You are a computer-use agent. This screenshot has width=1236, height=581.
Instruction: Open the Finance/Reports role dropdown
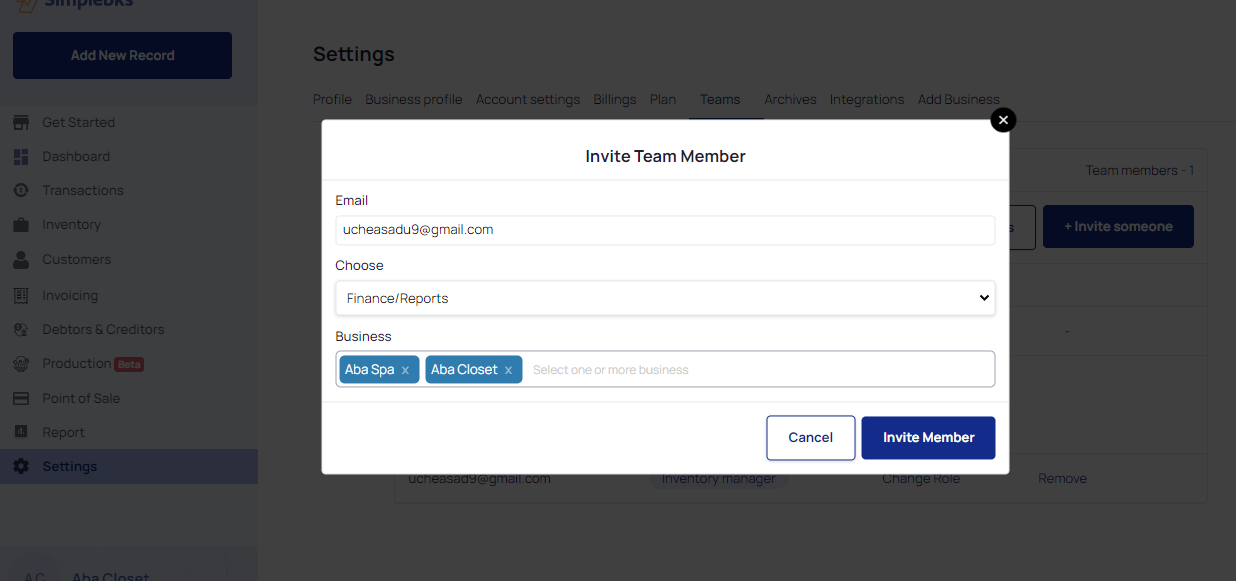(x=665, y=298)
